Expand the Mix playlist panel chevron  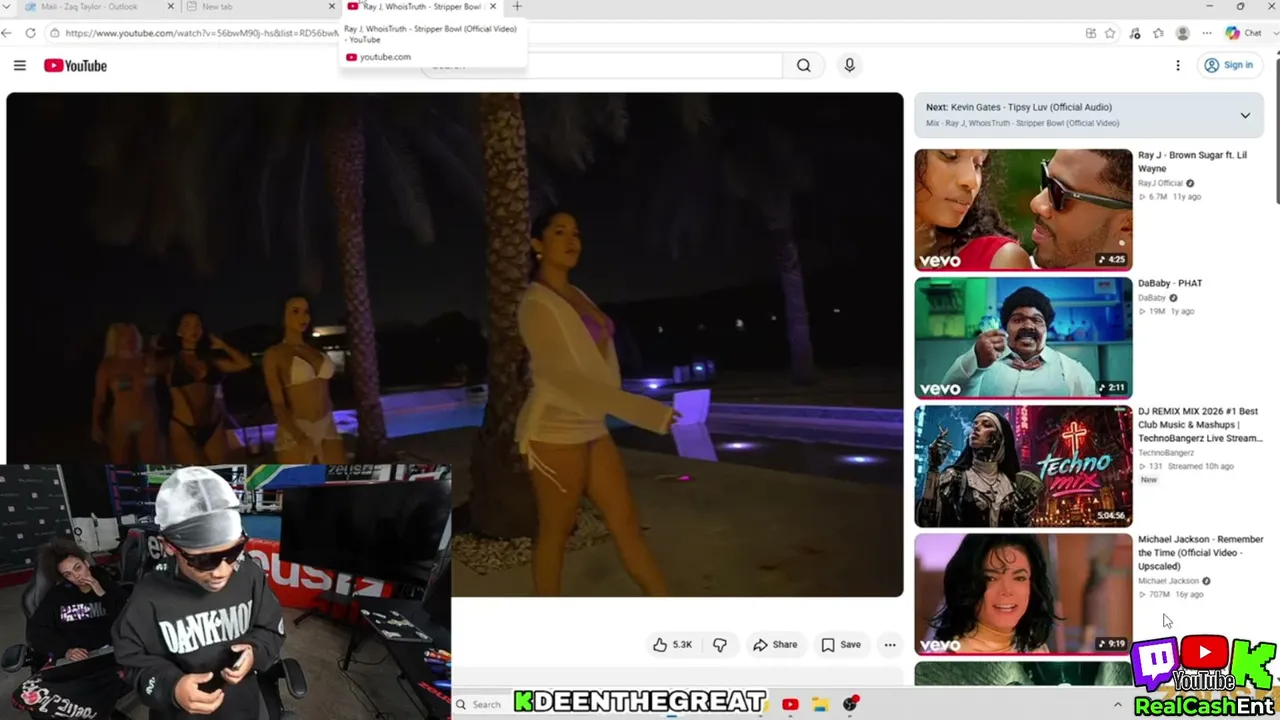pos(1245,115)
